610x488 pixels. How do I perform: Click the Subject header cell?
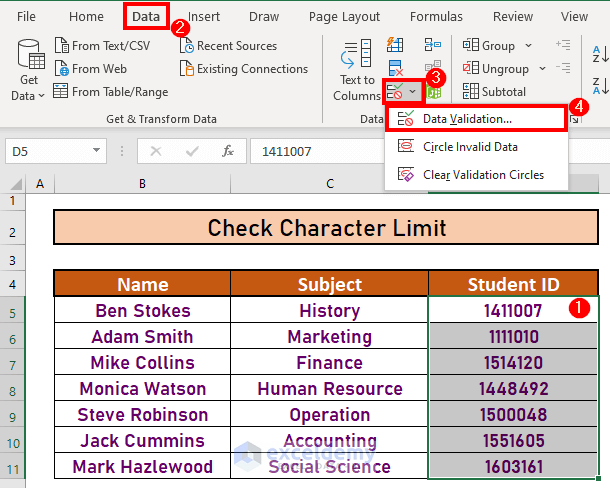[x=330, y=284]
